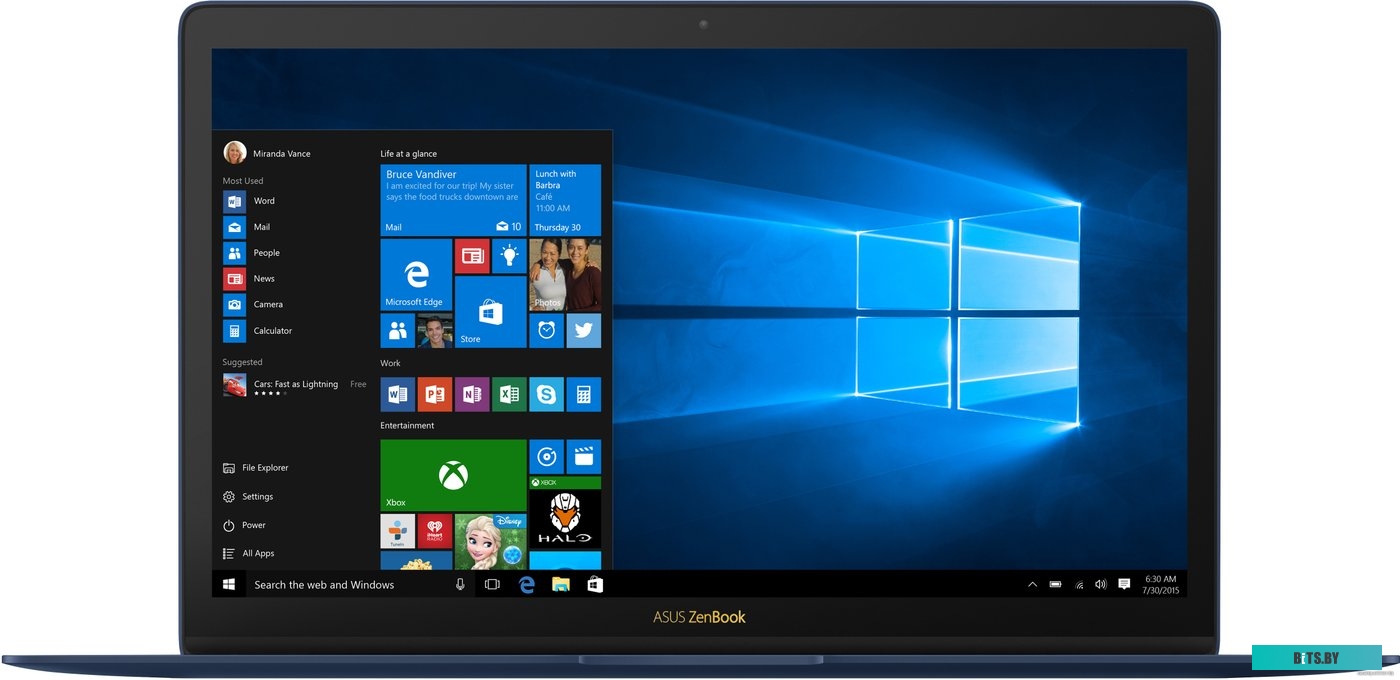1400x680 pixels.
Task: Open the Store tile
Action: pos(490,312)
